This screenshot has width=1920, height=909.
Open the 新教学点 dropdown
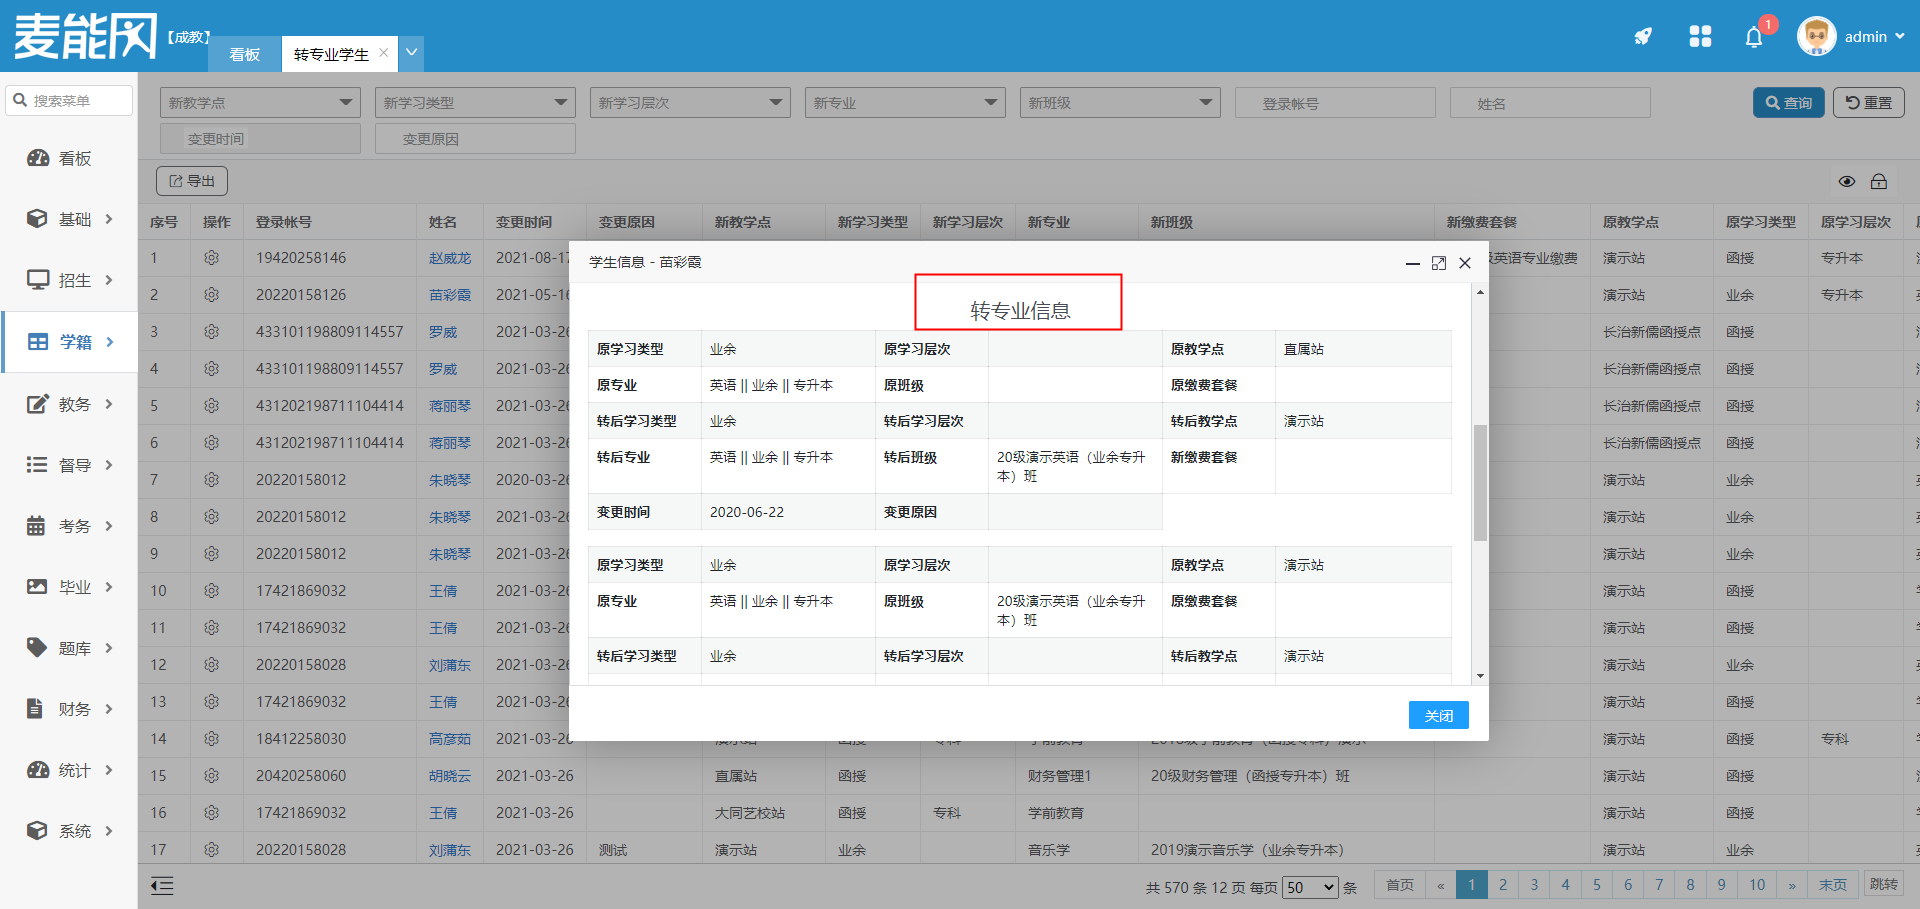[260, 103]
